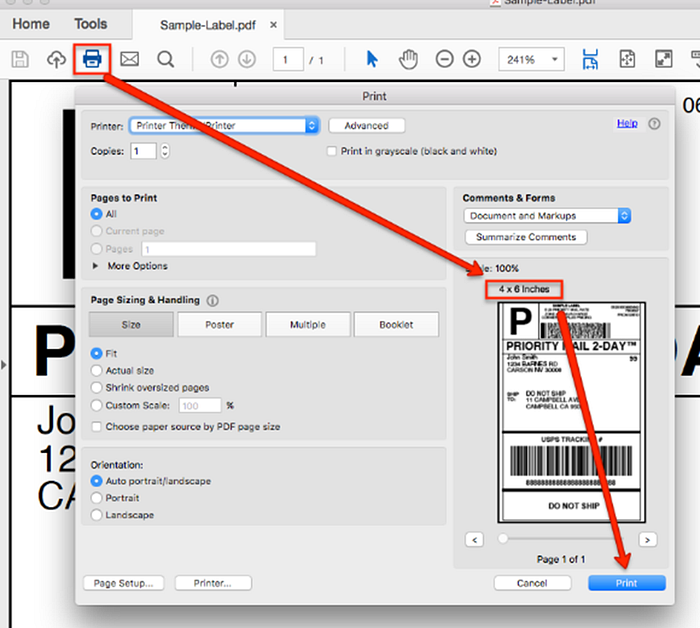Zoom in with plus icon
The image size is (700, 628).
point(472,59)
